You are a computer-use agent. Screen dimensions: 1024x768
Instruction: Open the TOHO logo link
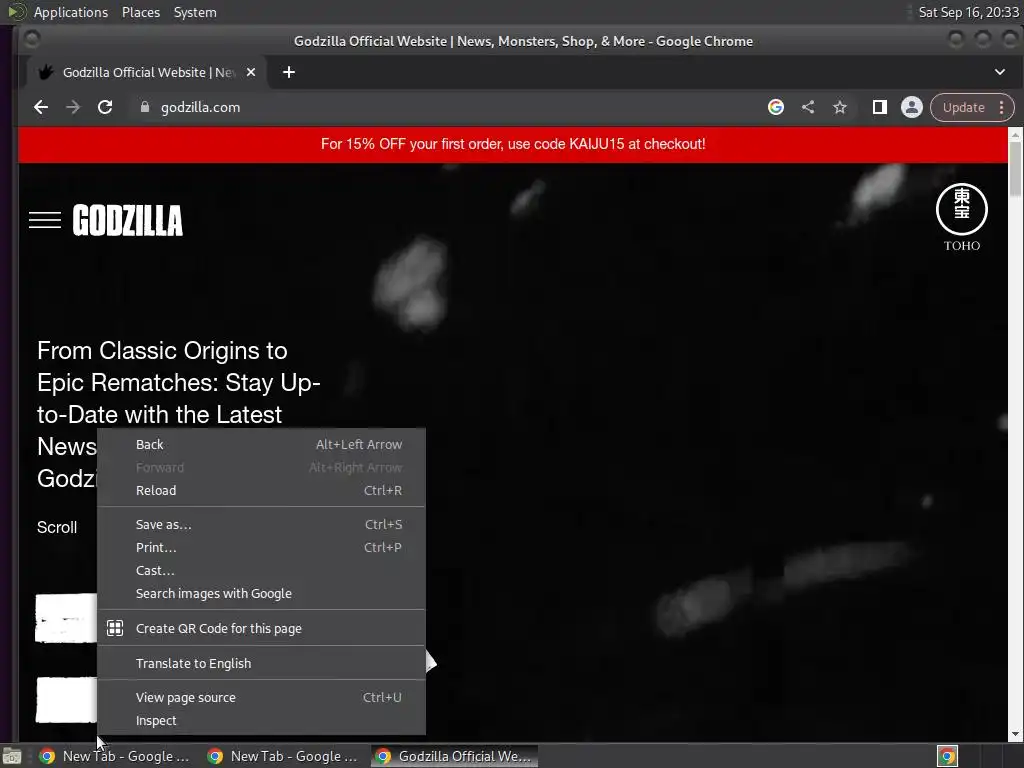click(961, 217)
